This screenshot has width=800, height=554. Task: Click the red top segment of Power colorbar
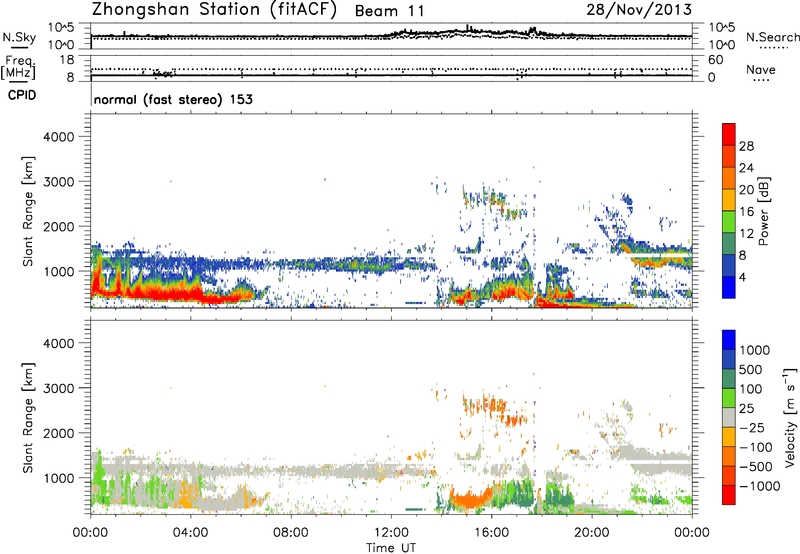tap(729, 134)
